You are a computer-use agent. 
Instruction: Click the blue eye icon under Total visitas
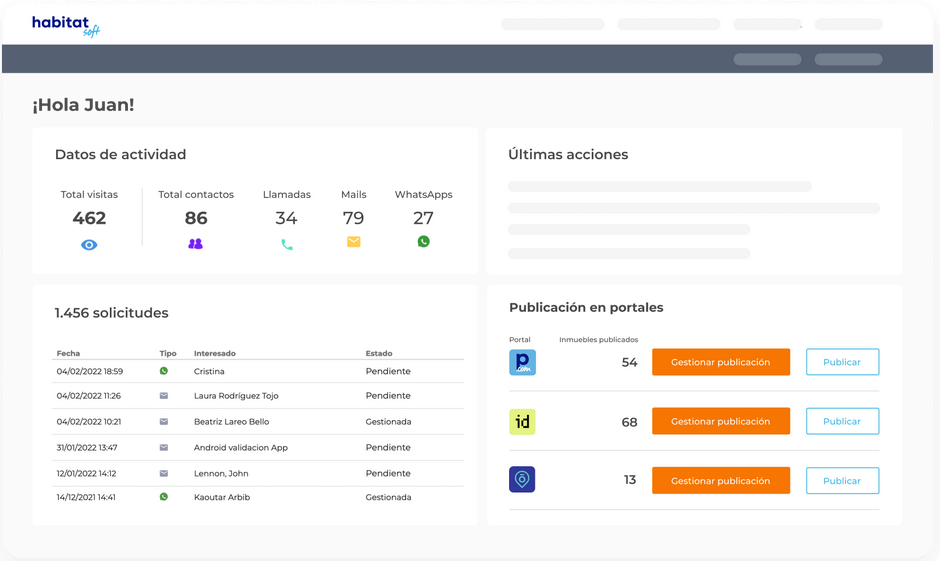[89, 245]
